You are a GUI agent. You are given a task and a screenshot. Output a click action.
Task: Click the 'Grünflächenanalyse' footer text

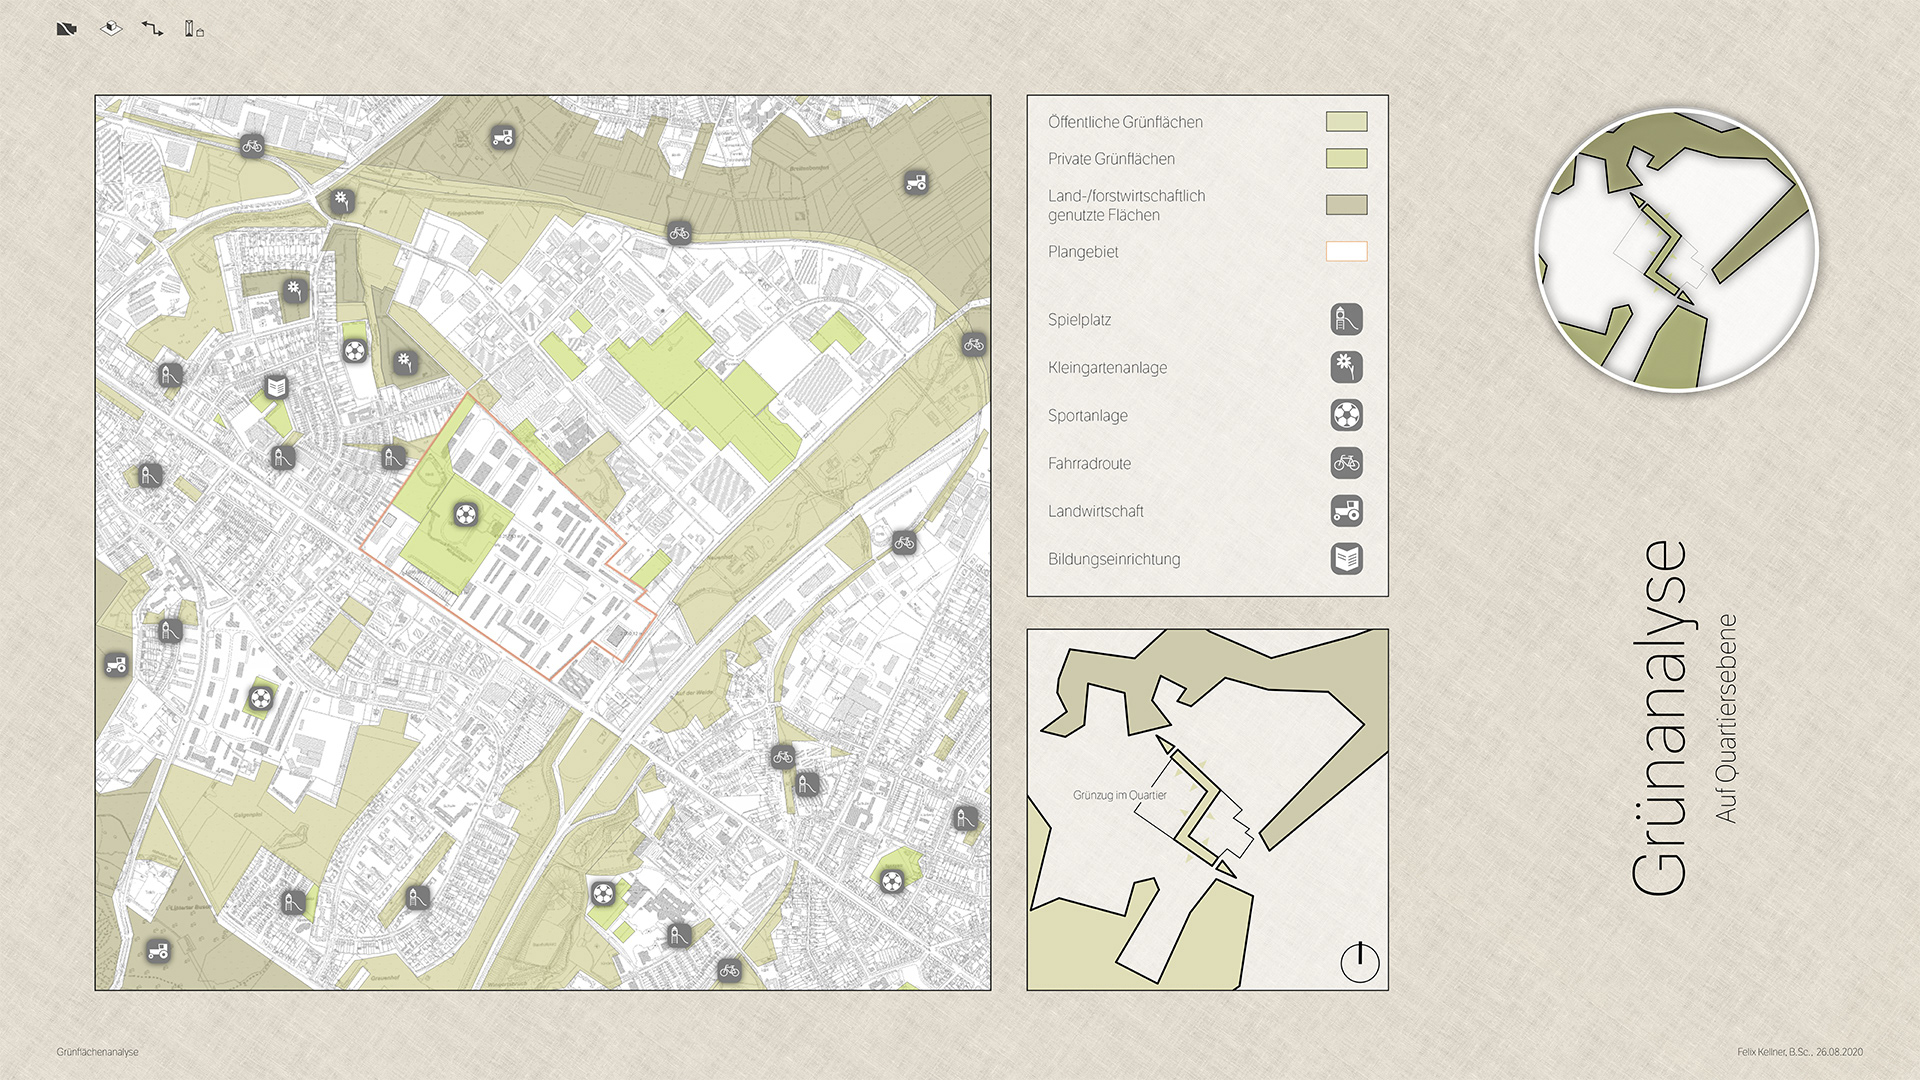pyautogui.click(x=97, y=1052)
